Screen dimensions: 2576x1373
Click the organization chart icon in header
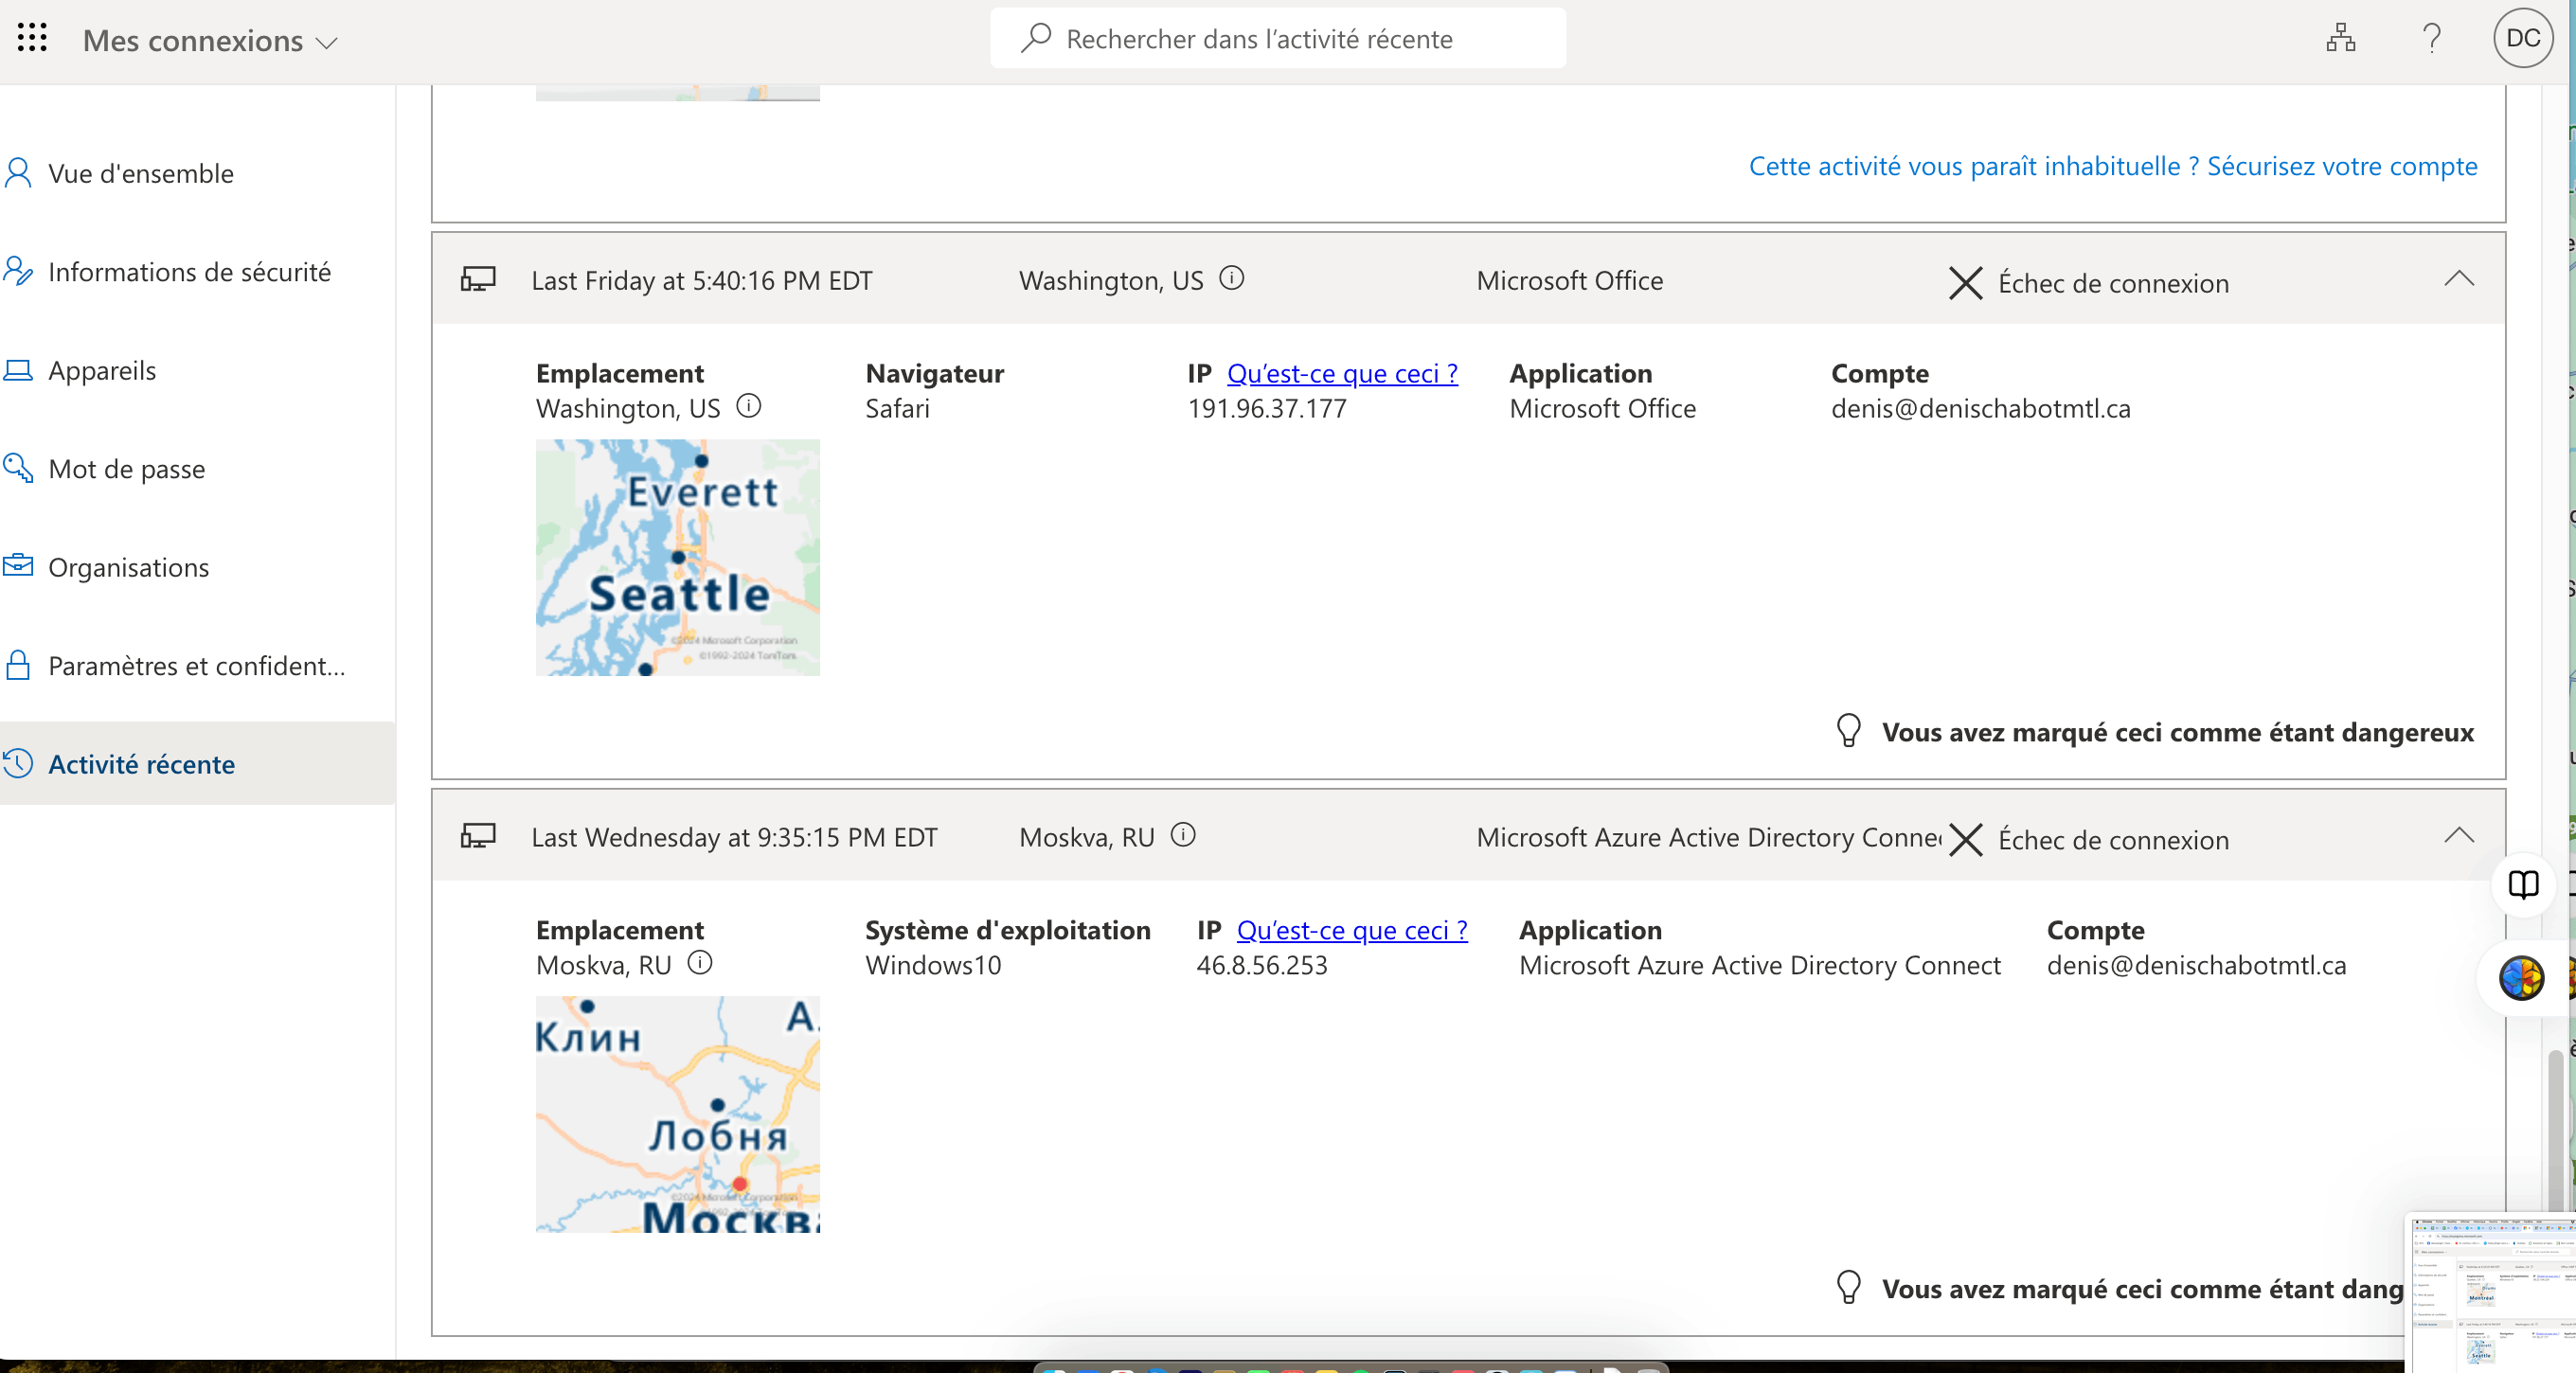coord(2340,38)
